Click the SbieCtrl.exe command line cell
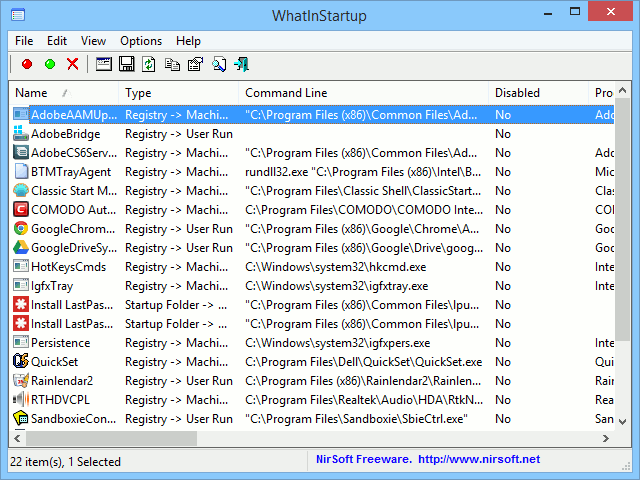This screenshot has height=480, width=640. [356, 419]
